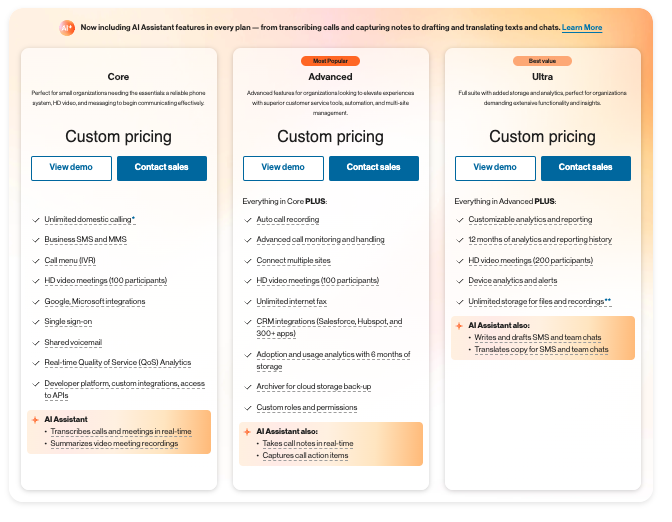Click the AI Assistant sparkle icon in Core
The height and width of the screenshot is (522, 672).
coord(35,419)
